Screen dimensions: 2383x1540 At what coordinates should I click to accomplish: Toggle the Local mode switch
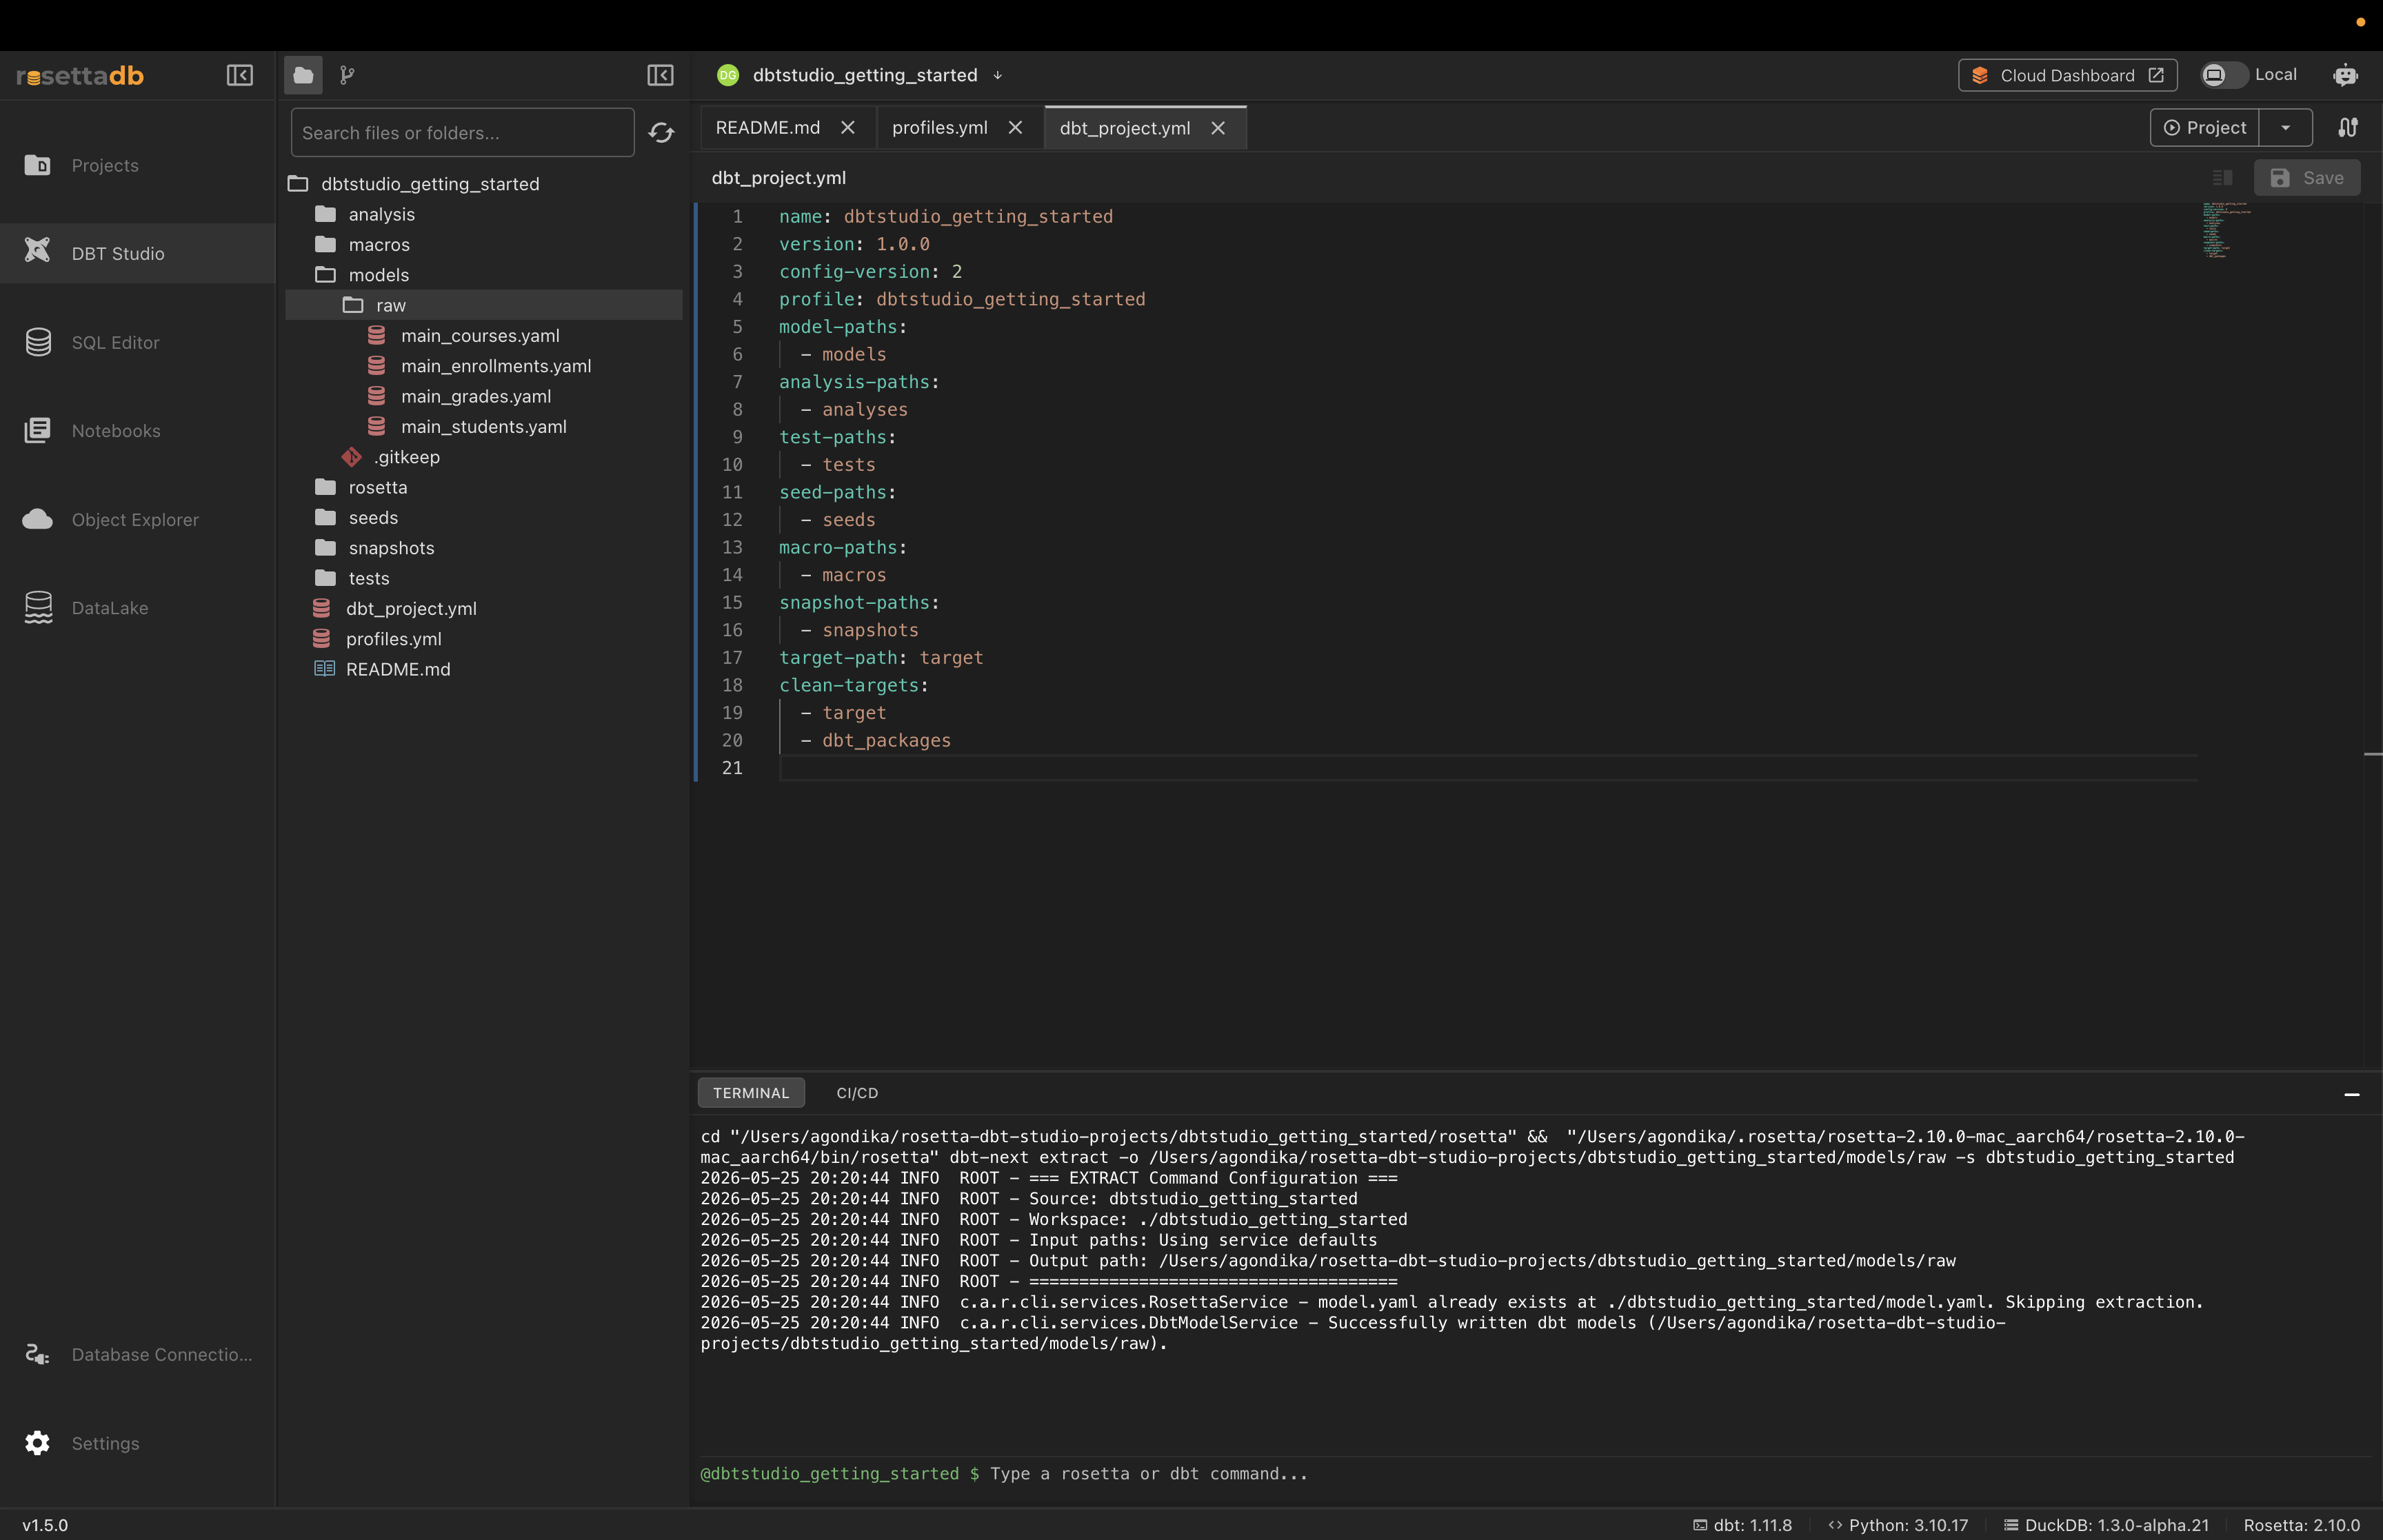[x=2224, y=75]
